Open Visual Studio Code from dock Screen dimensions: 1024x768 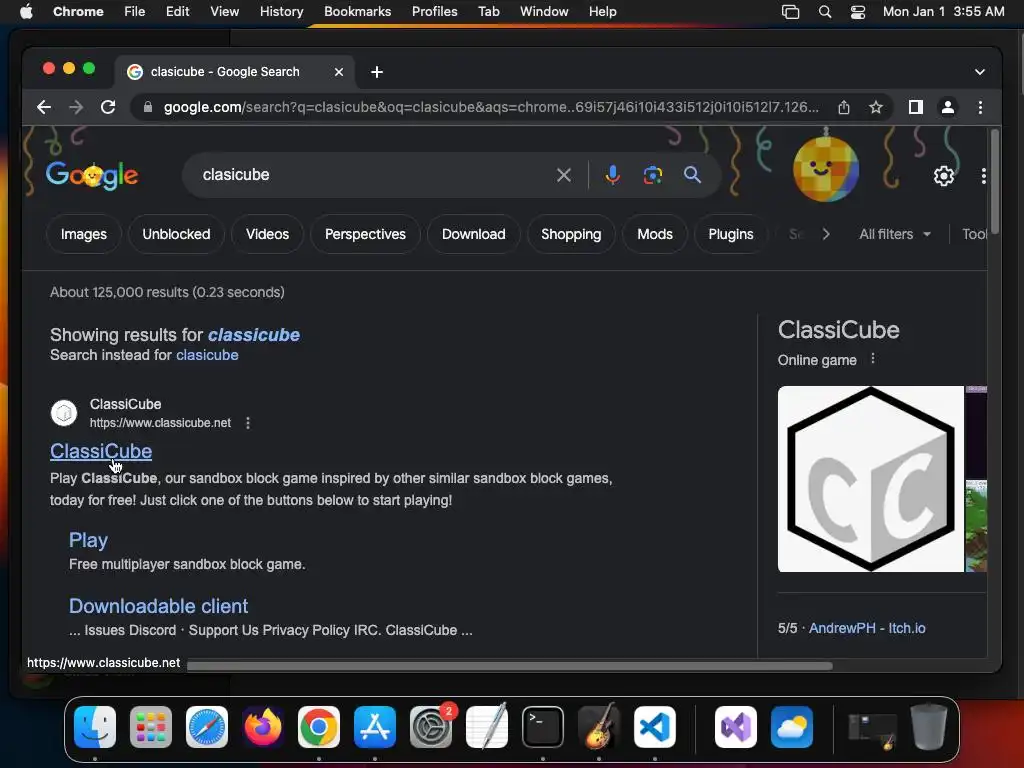coord(654,727)
